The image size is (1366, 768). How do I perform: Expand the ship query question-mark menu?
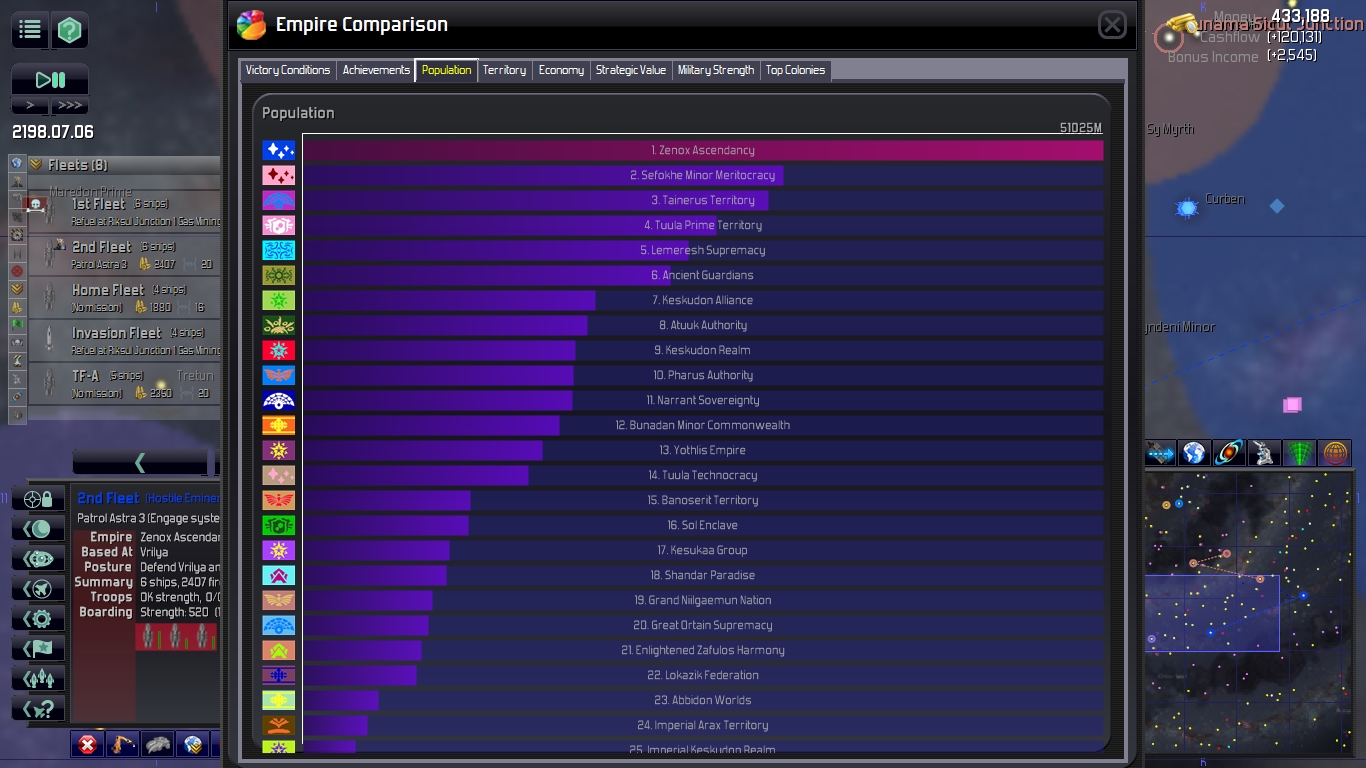point(39,708)
